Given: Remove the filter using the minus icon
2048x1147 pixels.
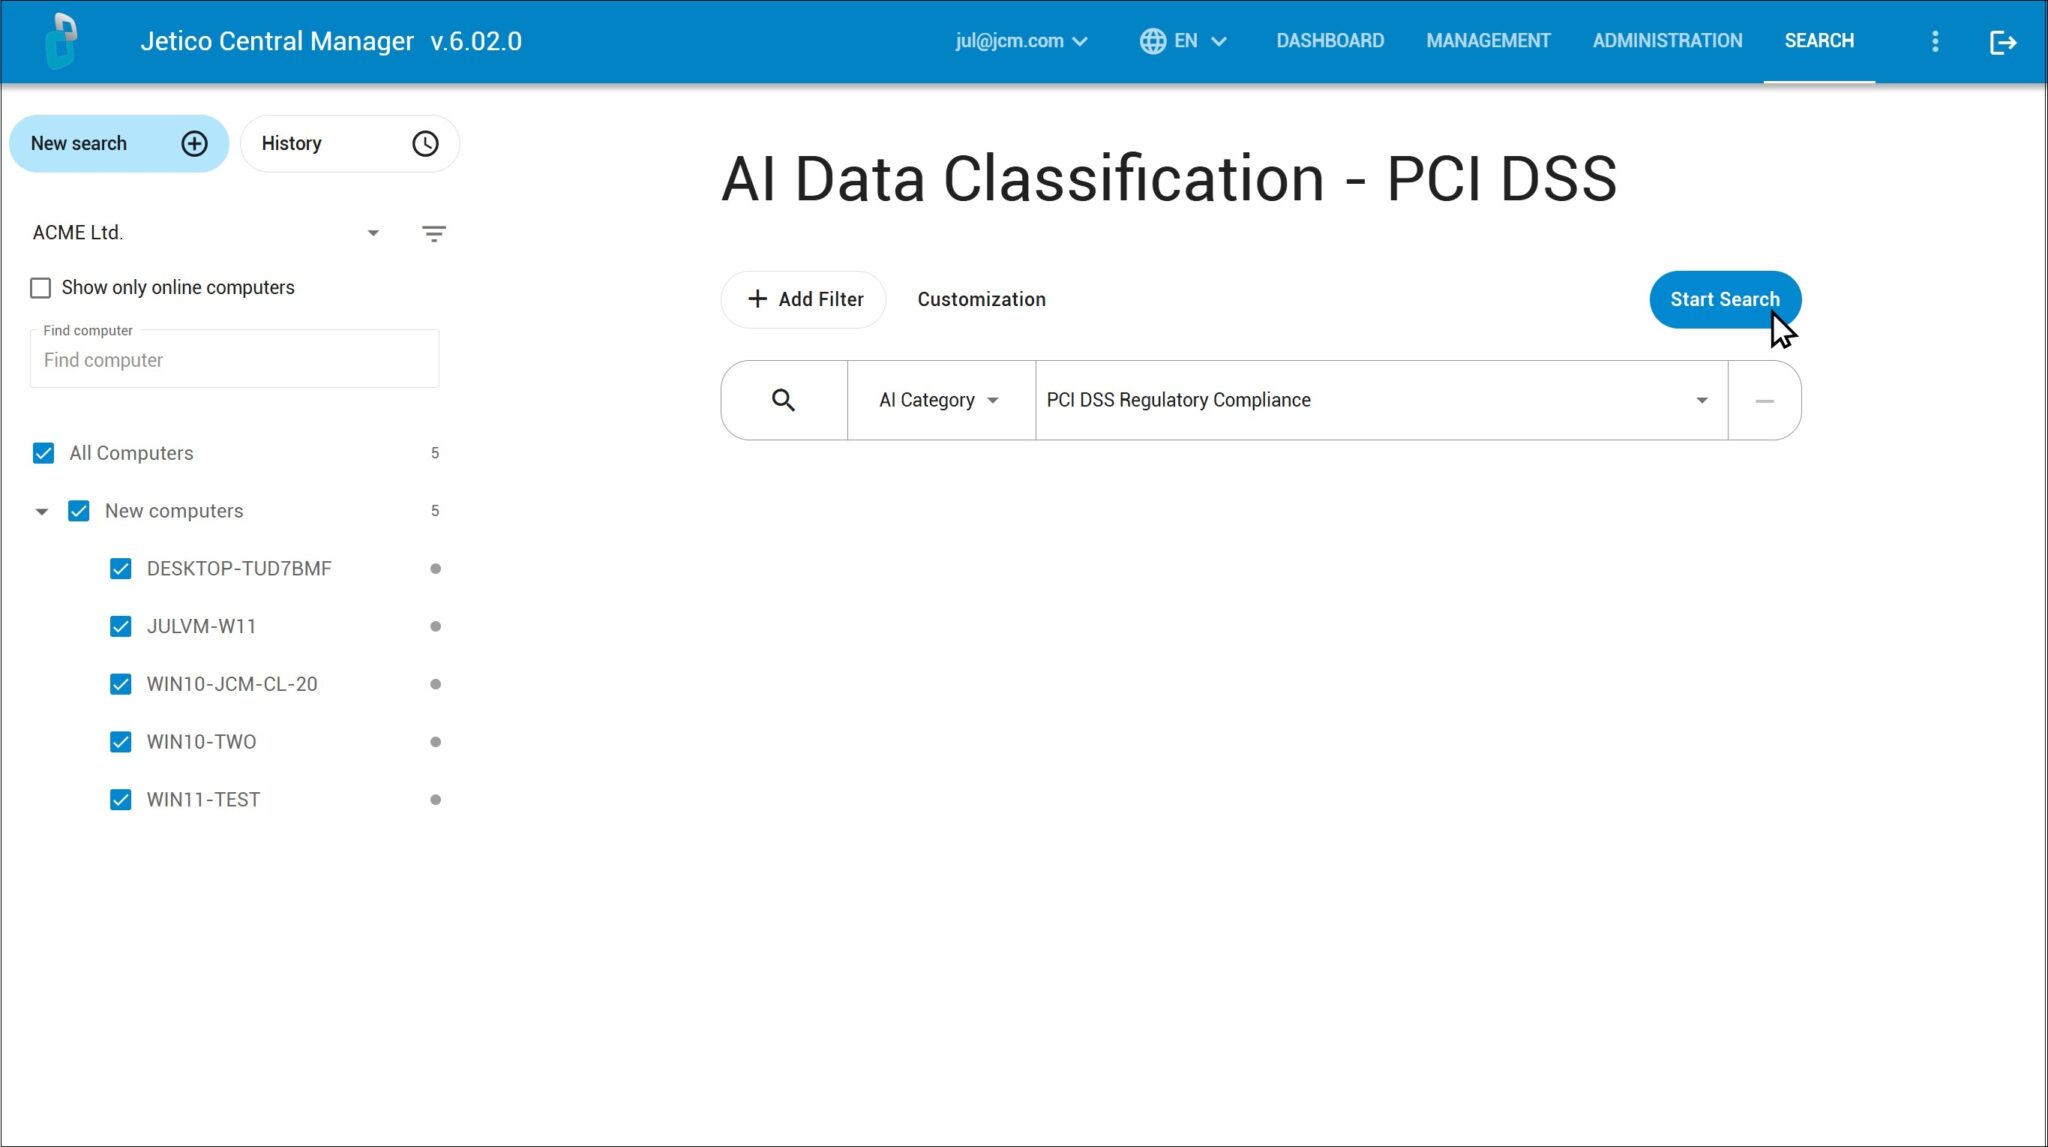Looking at the screenshot, I should click(1764, 401).
